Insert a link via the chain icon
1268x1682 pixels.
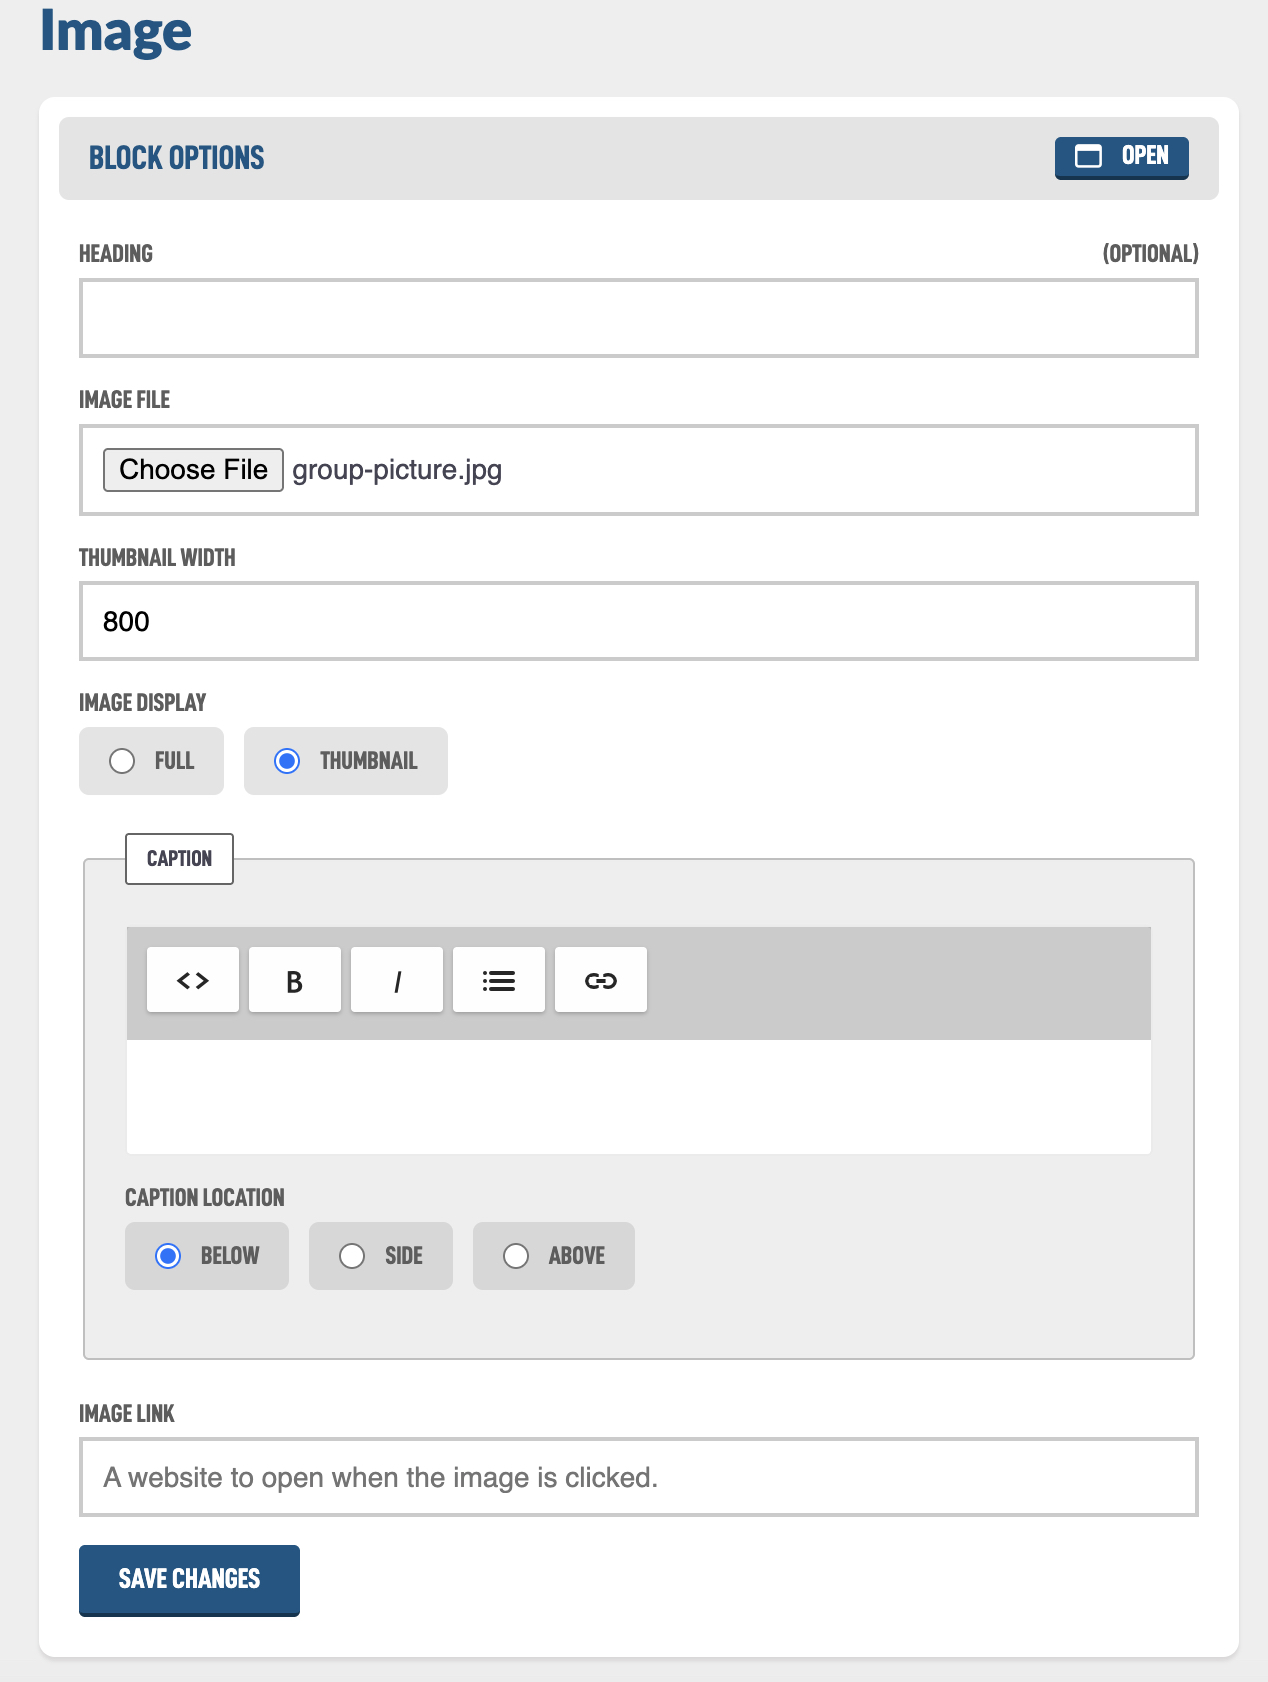pos(601,980)
